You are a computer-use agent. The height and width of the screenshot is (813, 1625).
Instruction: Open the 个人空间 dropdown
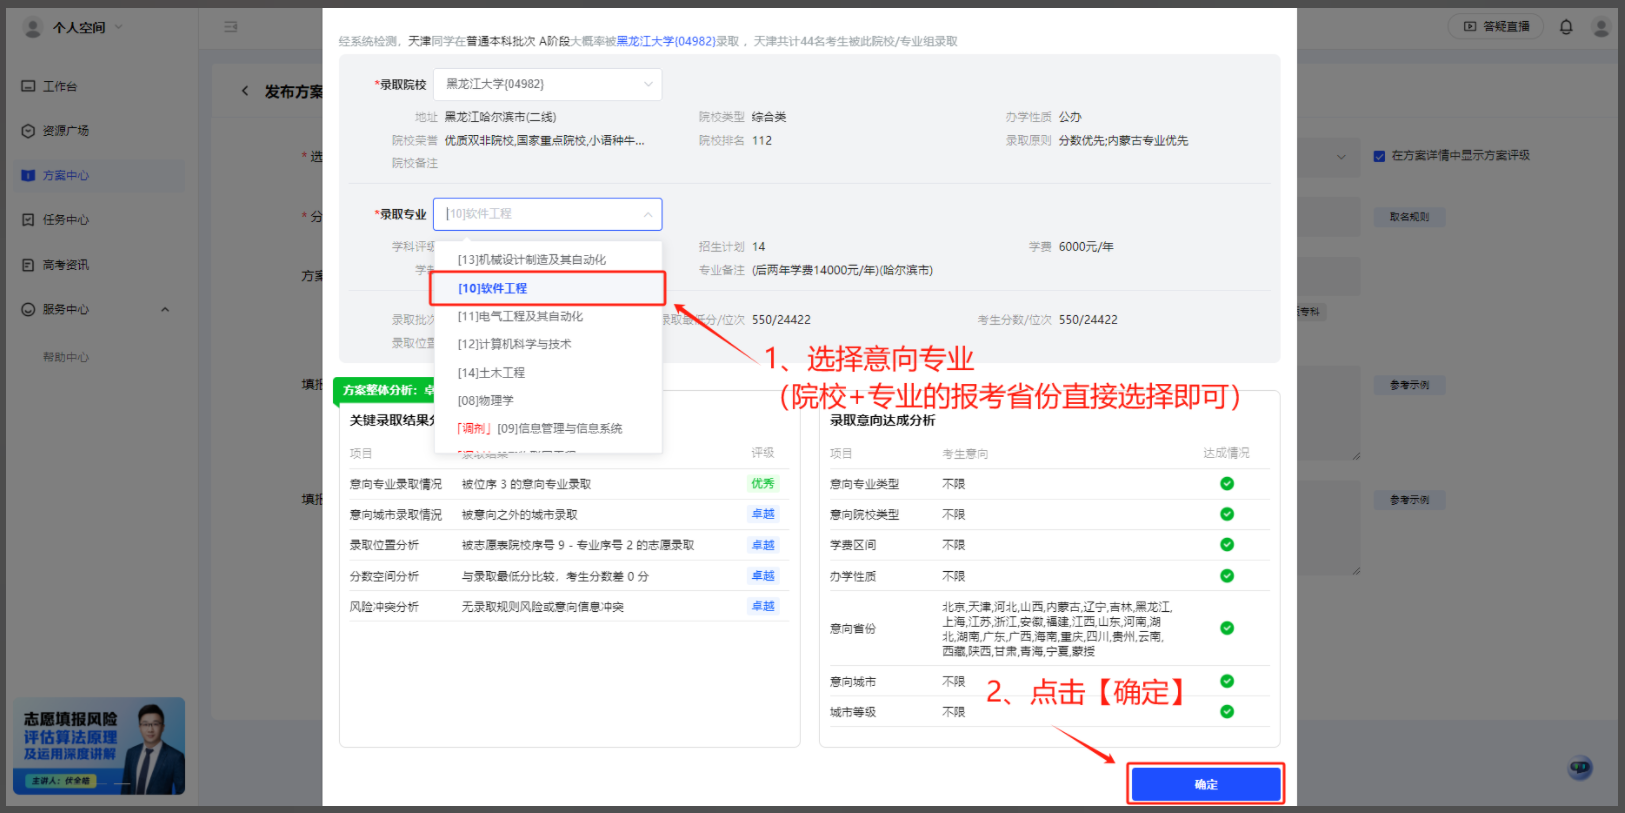(x=88, y=27)
